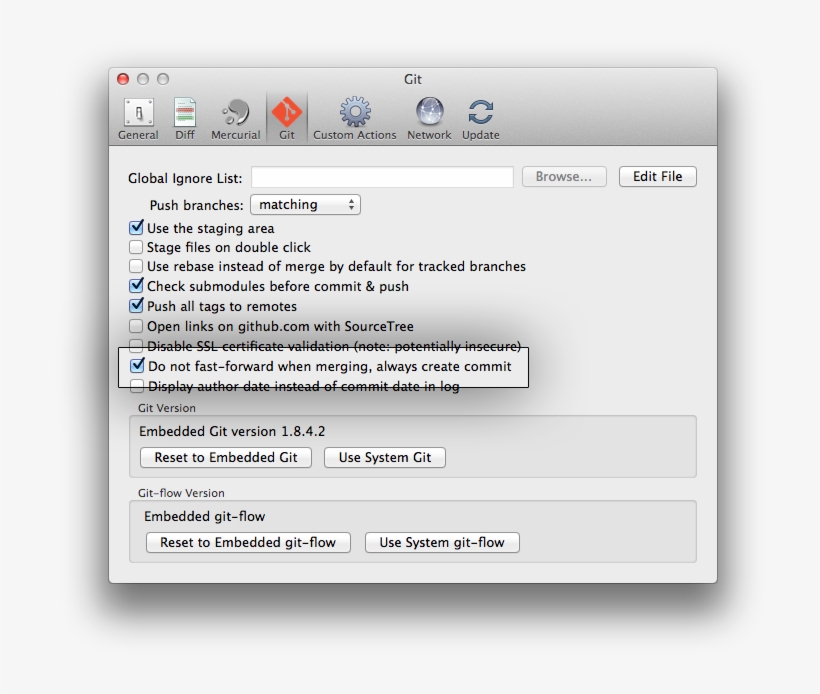This screenshot has width=820, height=694.
Task: Click the Global Ignore List field
Action: click(x=382, y=176)
